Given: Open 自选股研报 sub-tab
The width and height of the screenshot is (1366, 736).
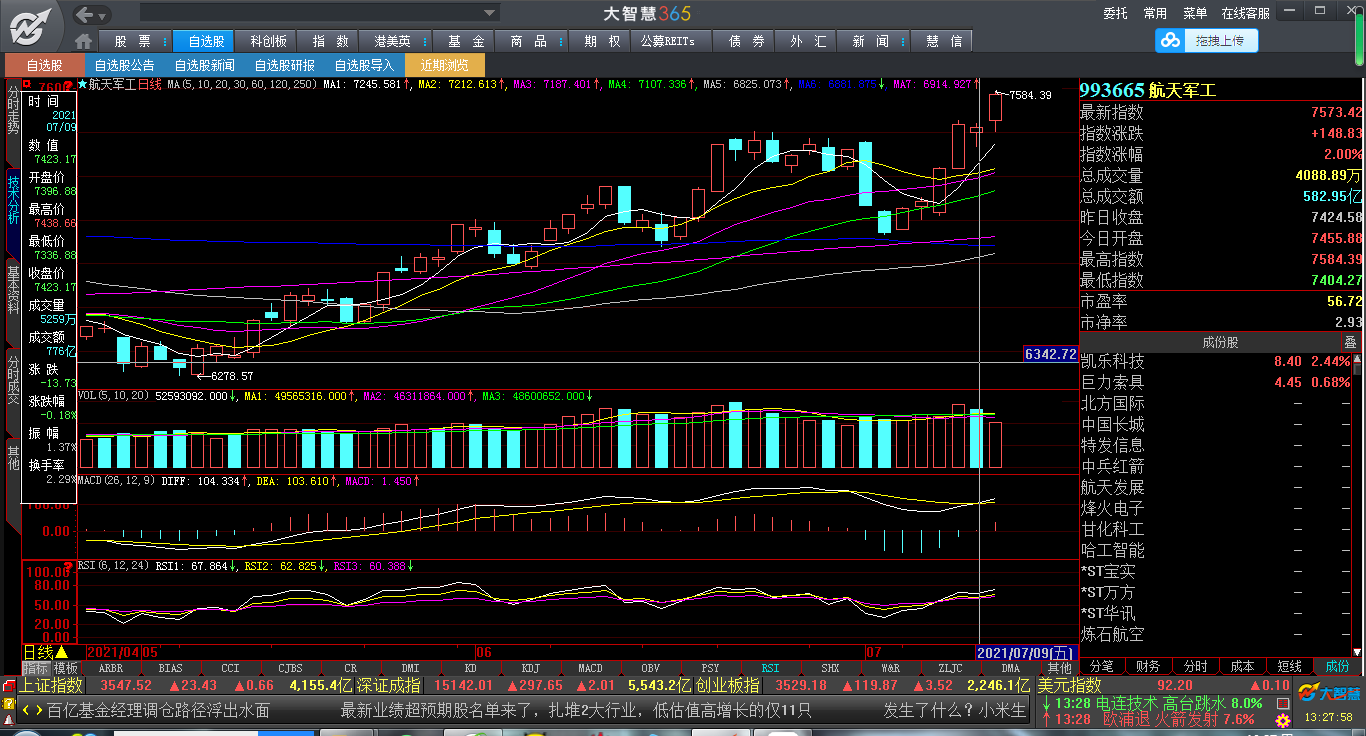Looking at the screenshot, I should coord(284,65).
